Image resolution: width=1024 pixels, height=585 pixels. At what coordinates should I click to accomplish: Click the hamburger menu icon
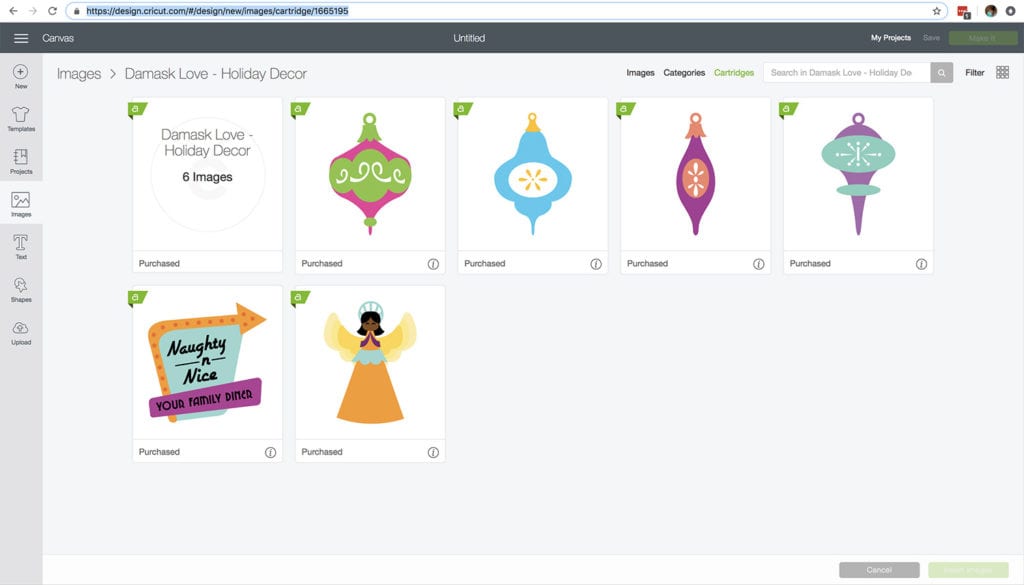click(21, 38)
